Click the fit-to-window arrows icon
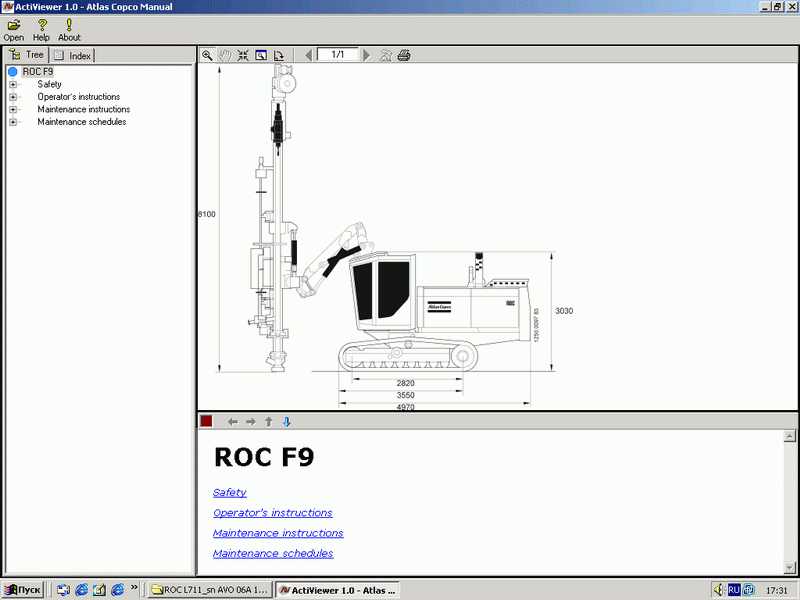The width and height of the screenshot is (800, 600). 243,56
